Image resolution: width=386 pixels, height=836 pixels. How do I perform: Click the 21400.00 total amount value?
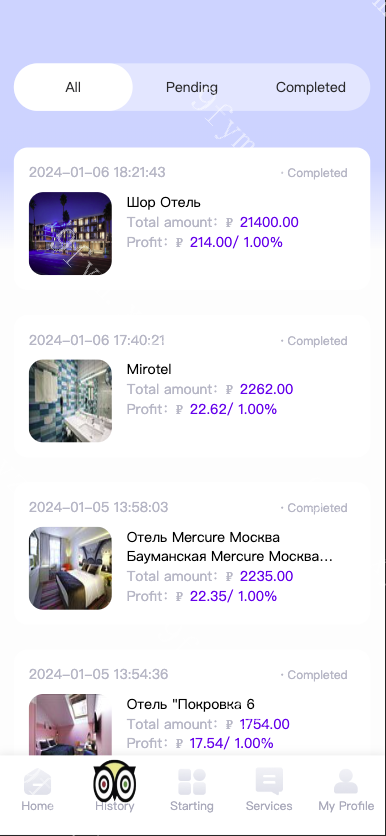(269, 222)
